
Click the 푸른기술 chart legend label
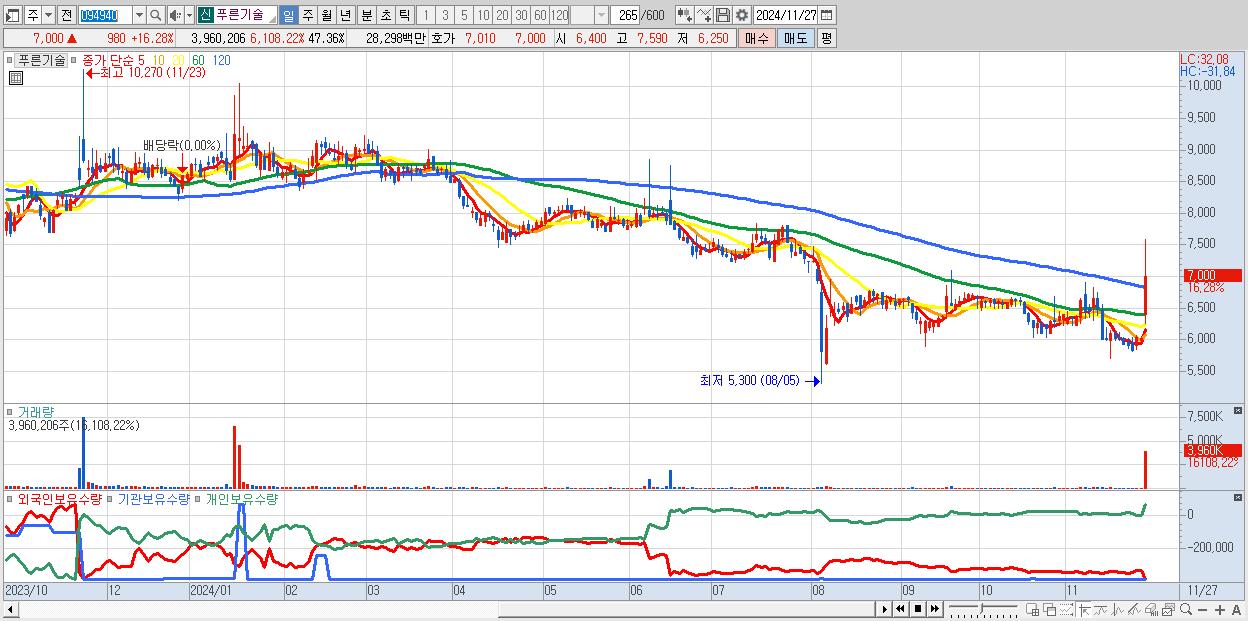[x=41, y=60]
